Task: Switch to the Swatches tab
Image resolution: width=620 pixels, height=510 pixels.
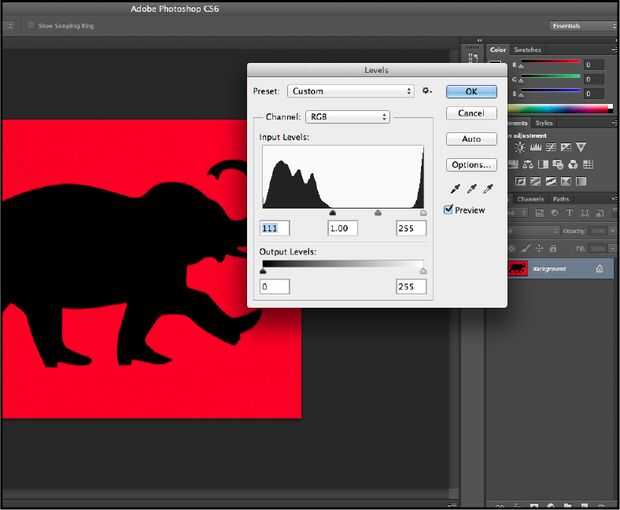Action: [x=527, y=49]
